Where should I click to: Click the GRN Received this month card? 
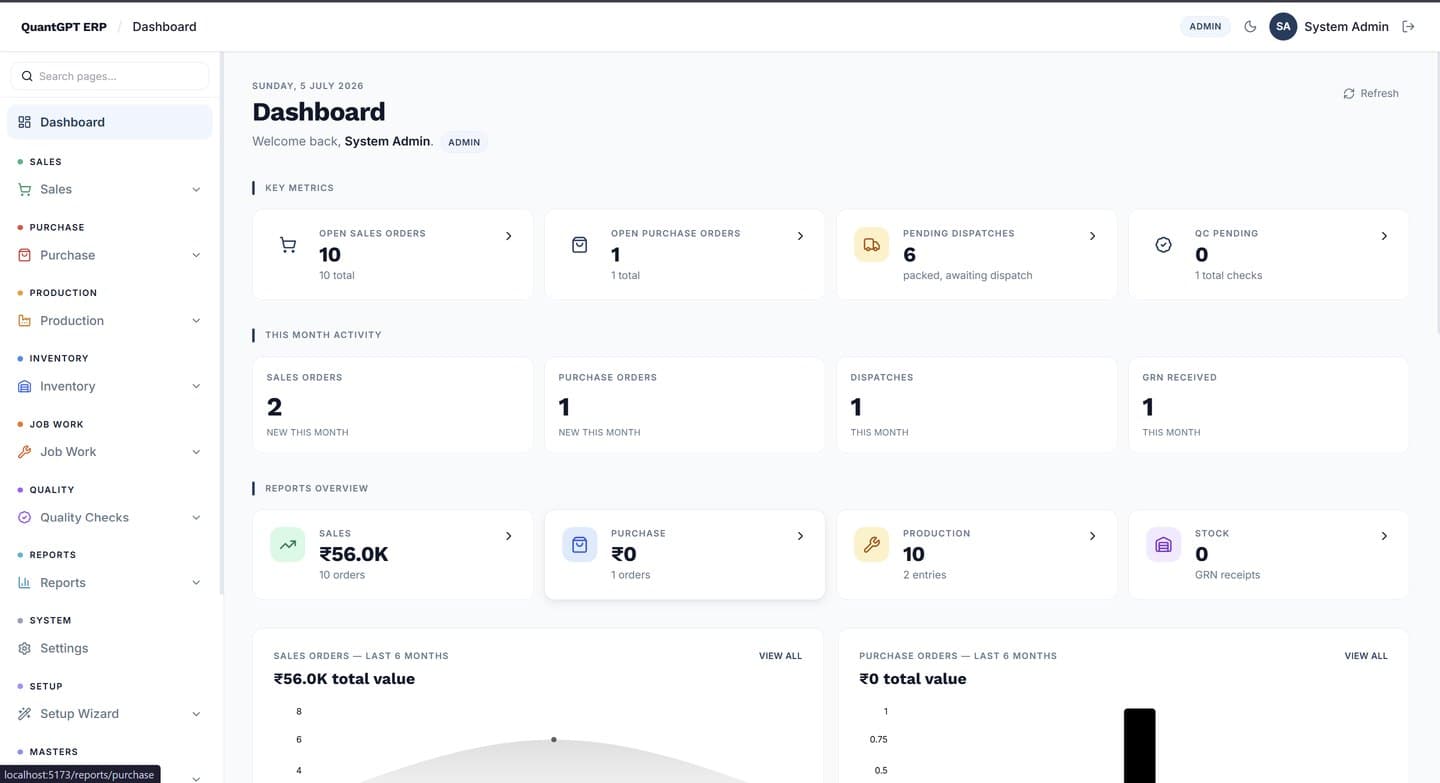click(1269, 405)
